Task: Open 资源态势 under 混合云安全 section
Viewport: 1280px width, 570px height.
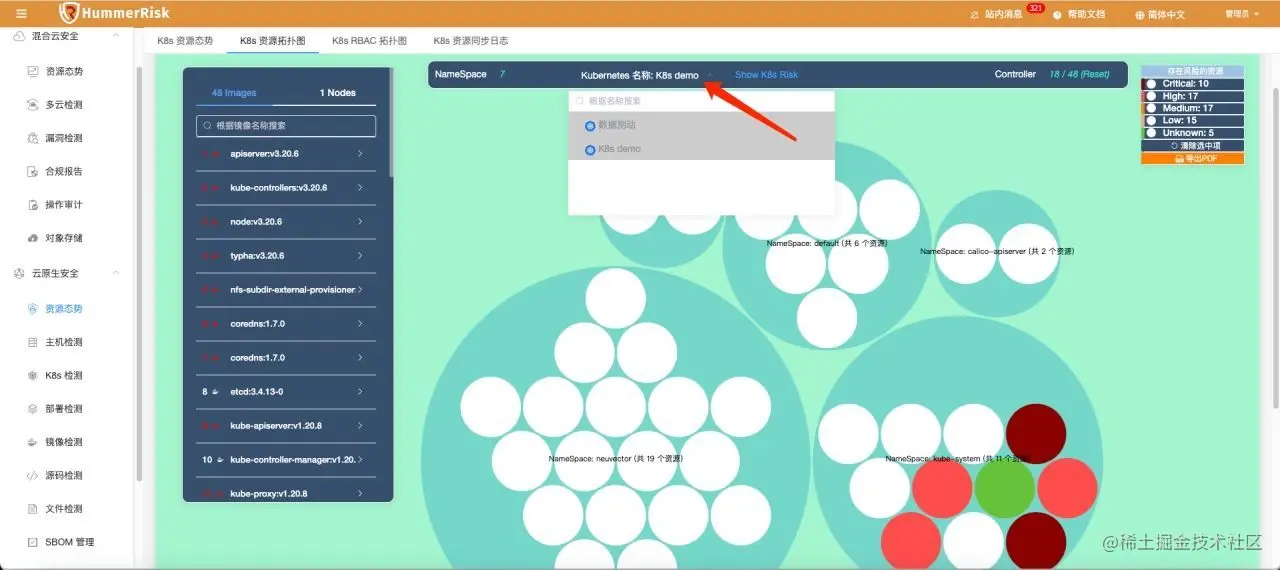Action: pos(64,71)
